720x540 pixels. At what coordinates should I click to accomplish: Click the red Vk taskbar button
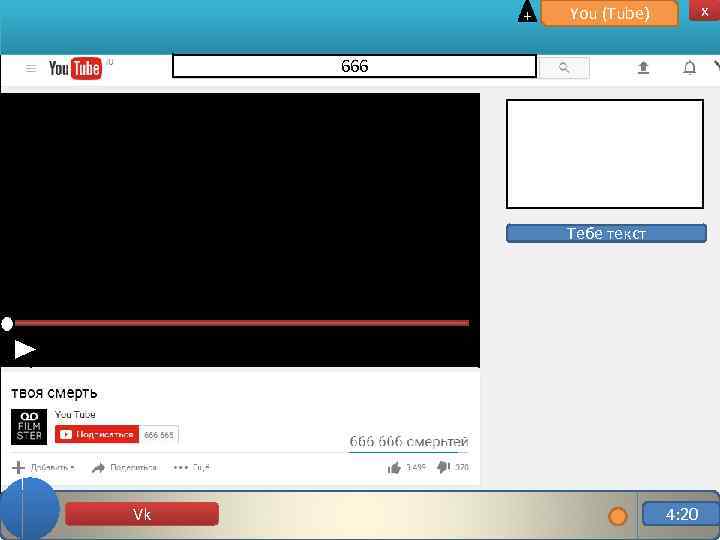(x=142, y=514)
